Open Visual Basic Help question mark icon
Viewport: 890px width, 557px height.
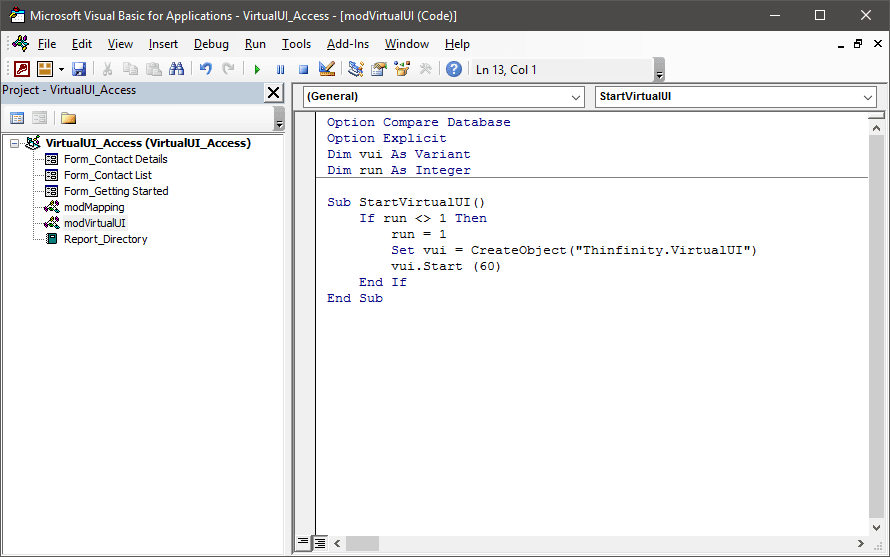[x=454, y=69]
